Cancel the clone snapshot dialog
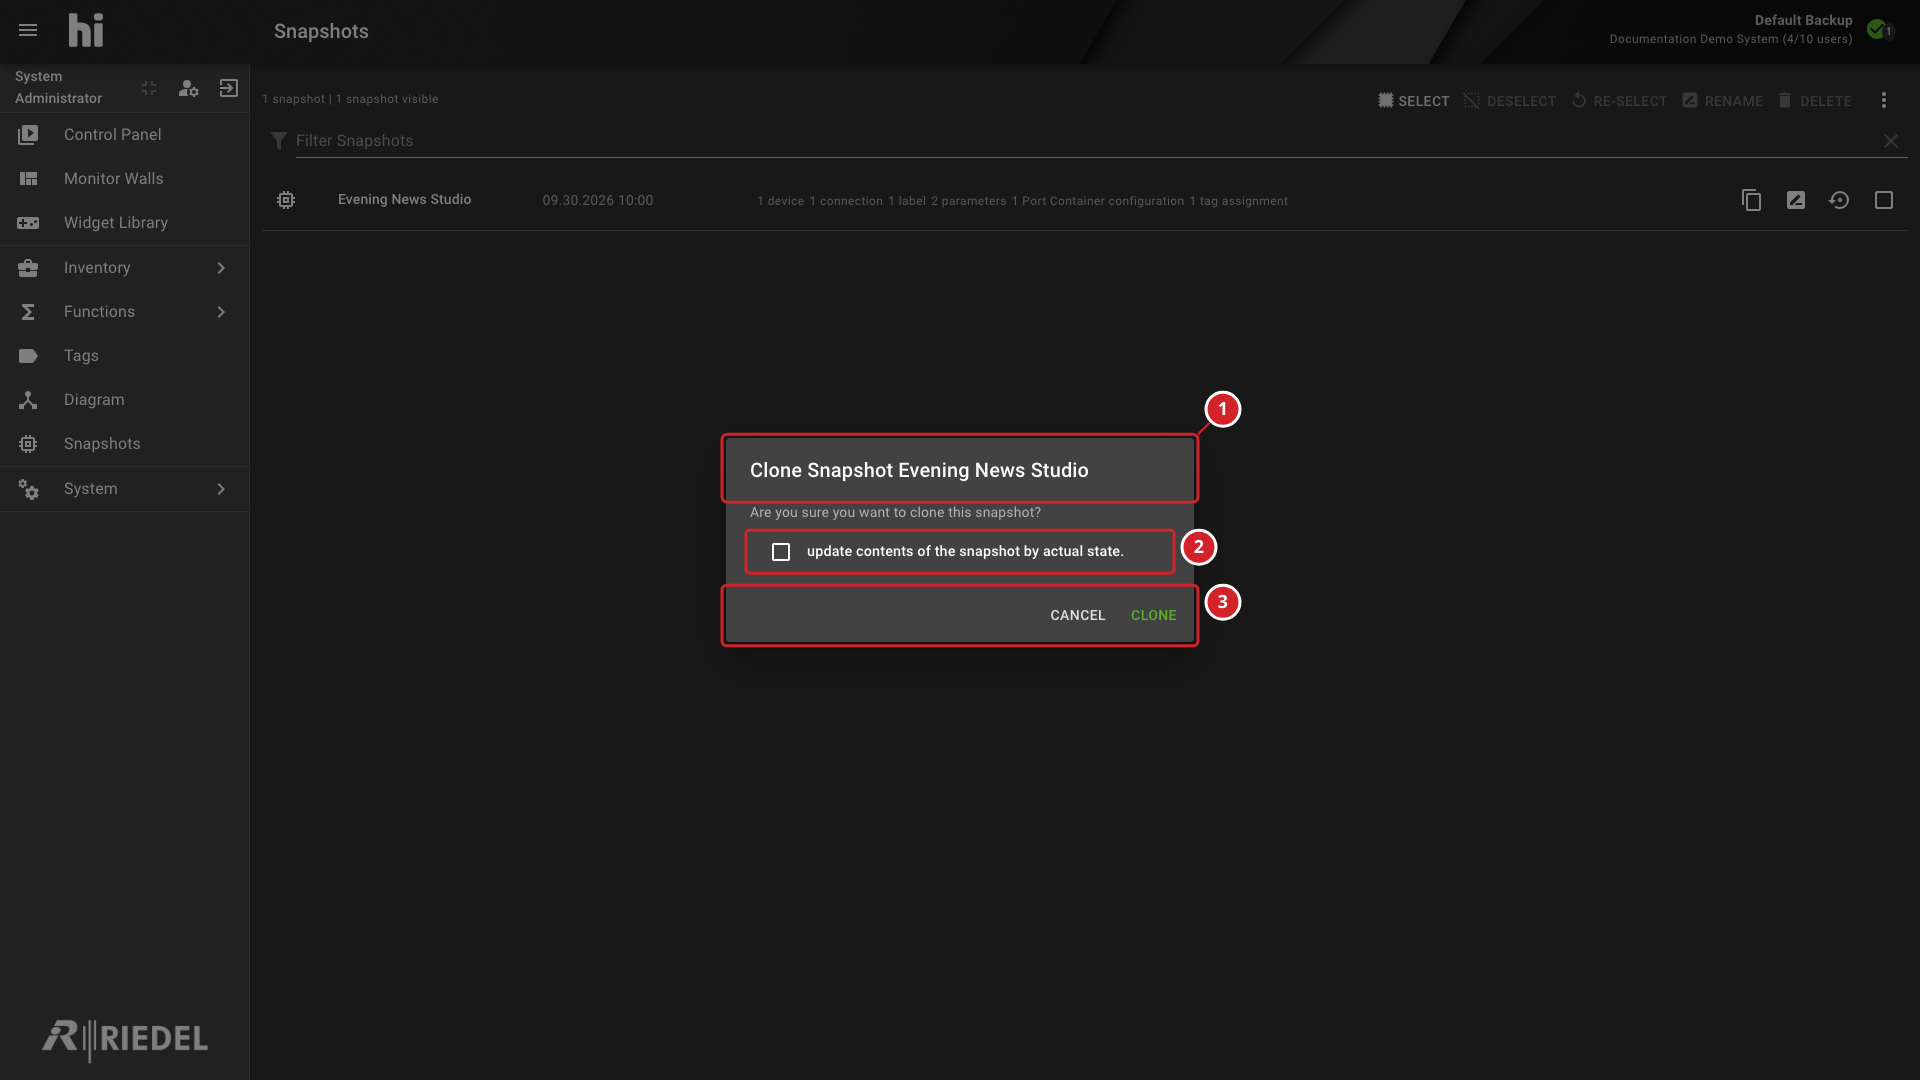 tap(1077, 615)
